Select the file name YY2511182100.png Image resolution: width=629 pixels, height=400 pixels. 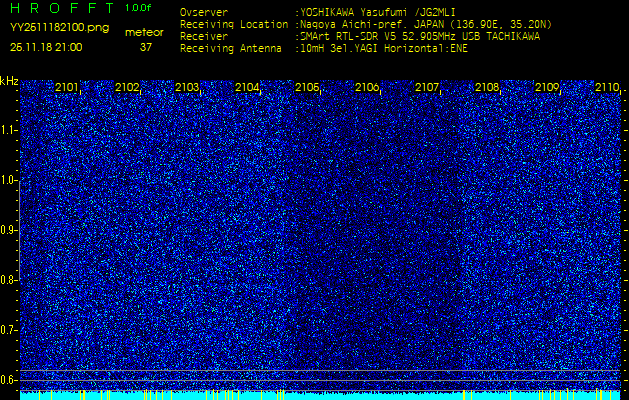pyautogui.click(x=59, y=28)
